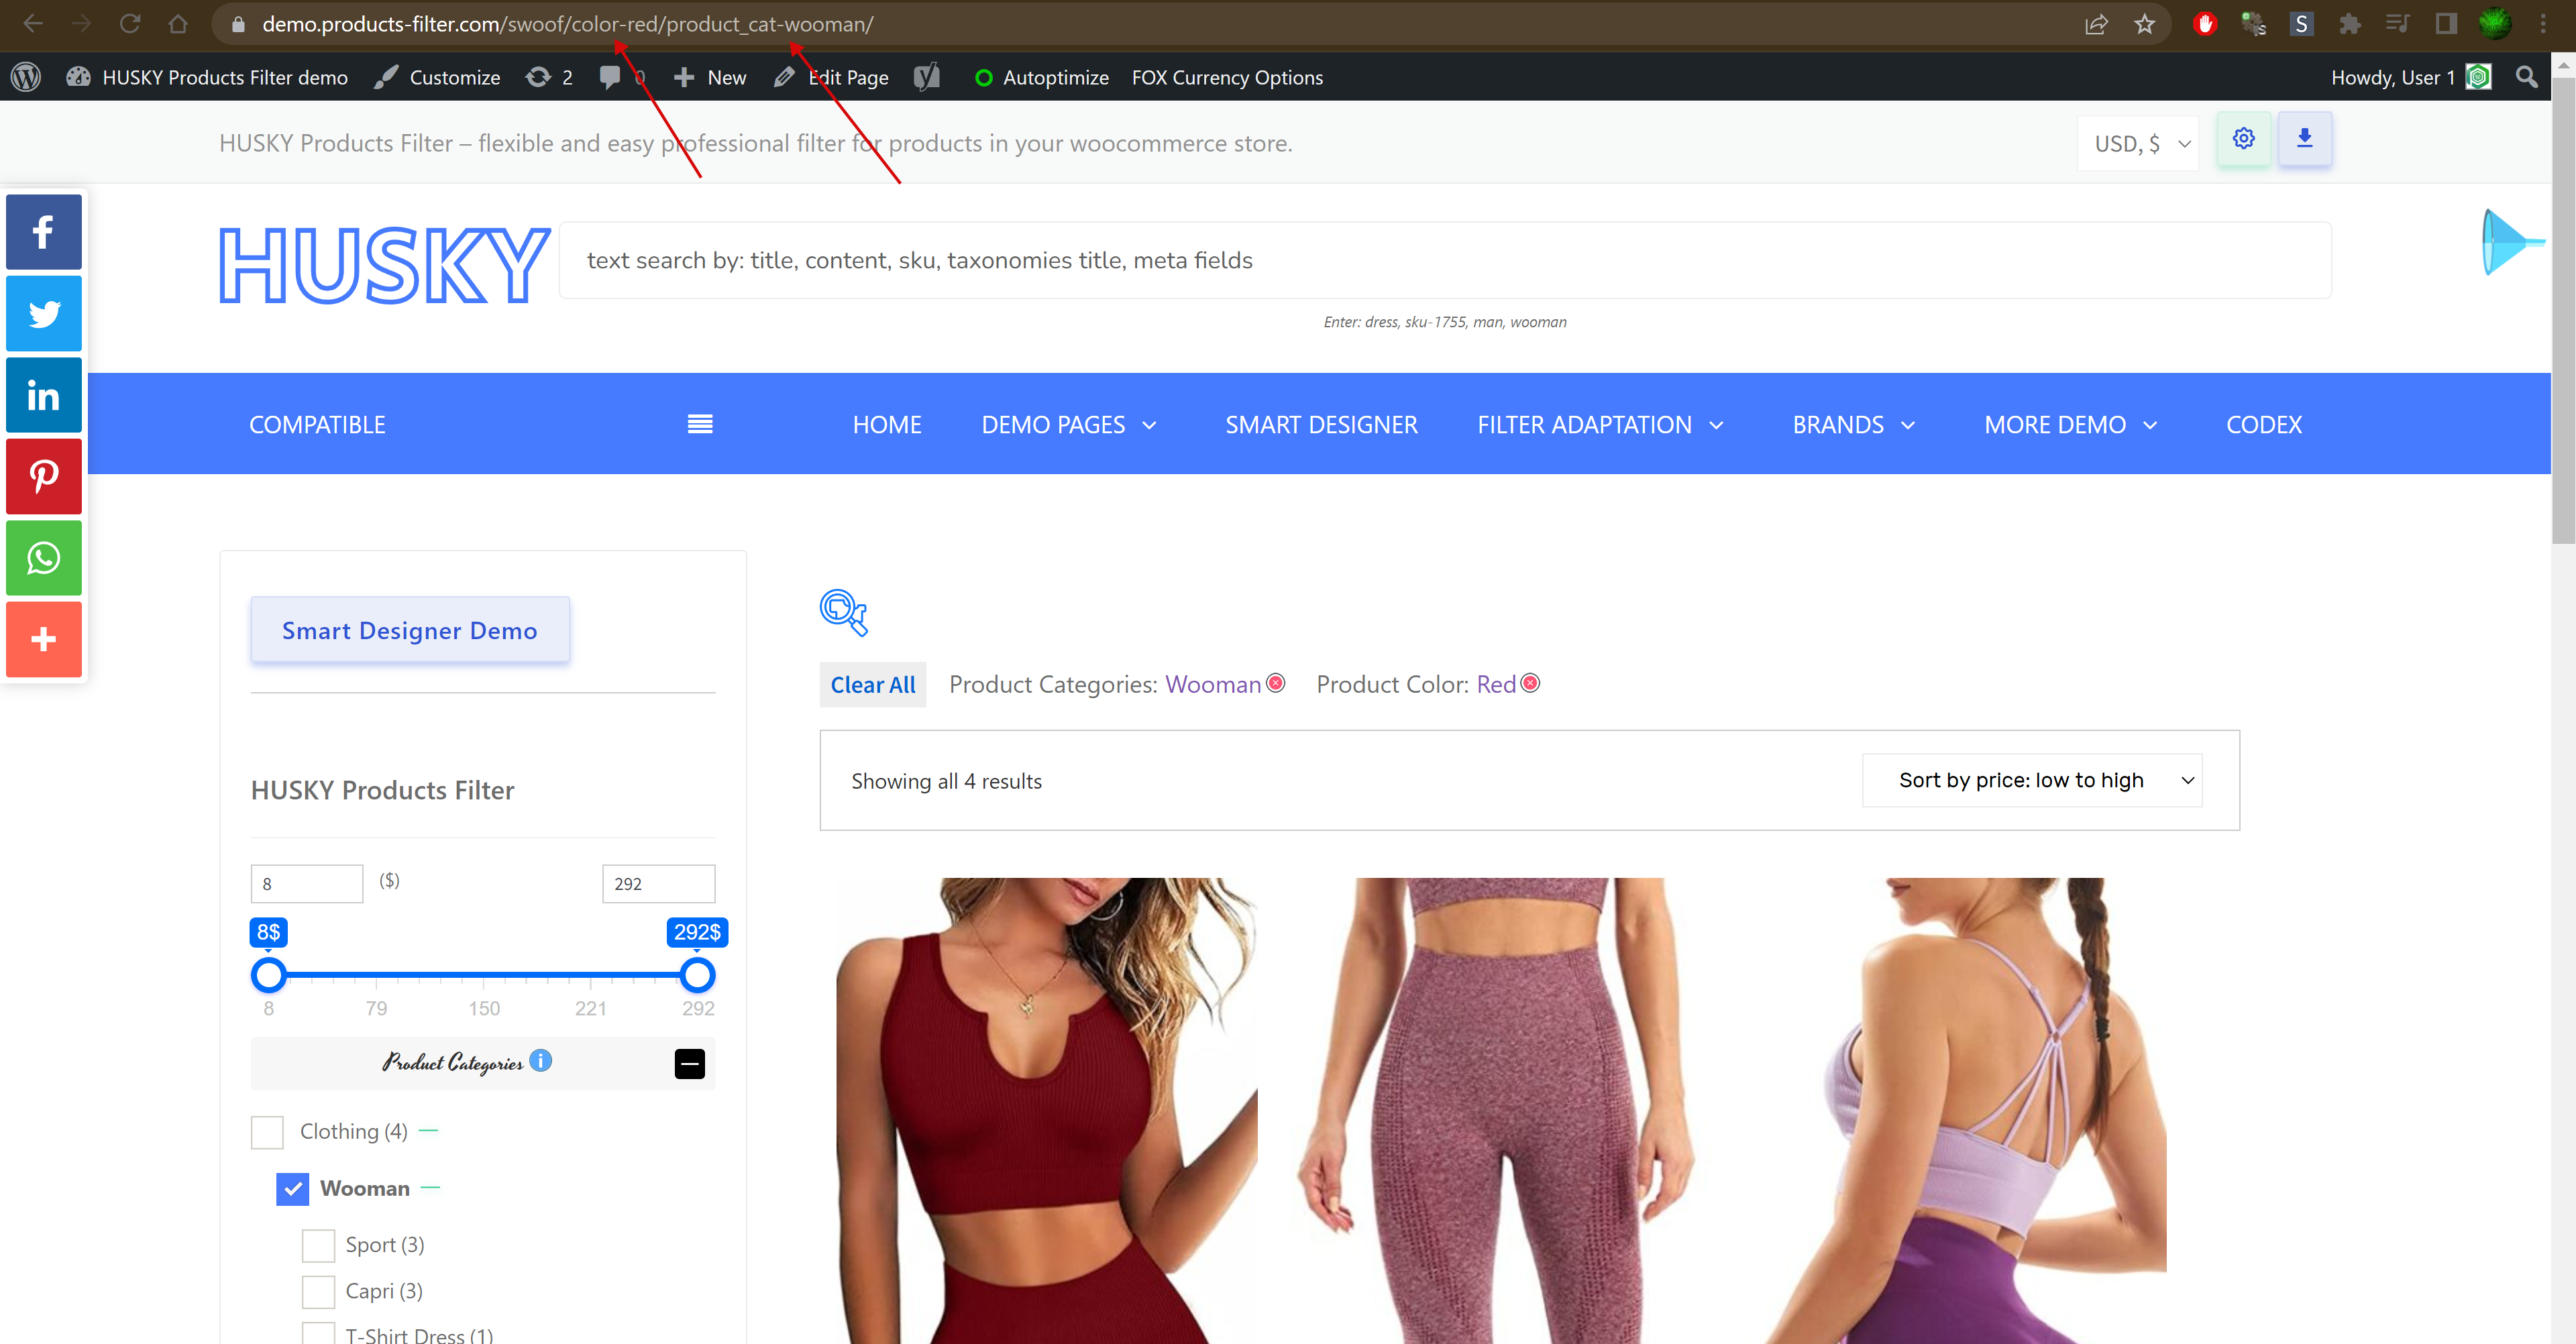This screenshot has height=1344, width=2576.
Task: Open browser share page icon
Action: 2096,24
